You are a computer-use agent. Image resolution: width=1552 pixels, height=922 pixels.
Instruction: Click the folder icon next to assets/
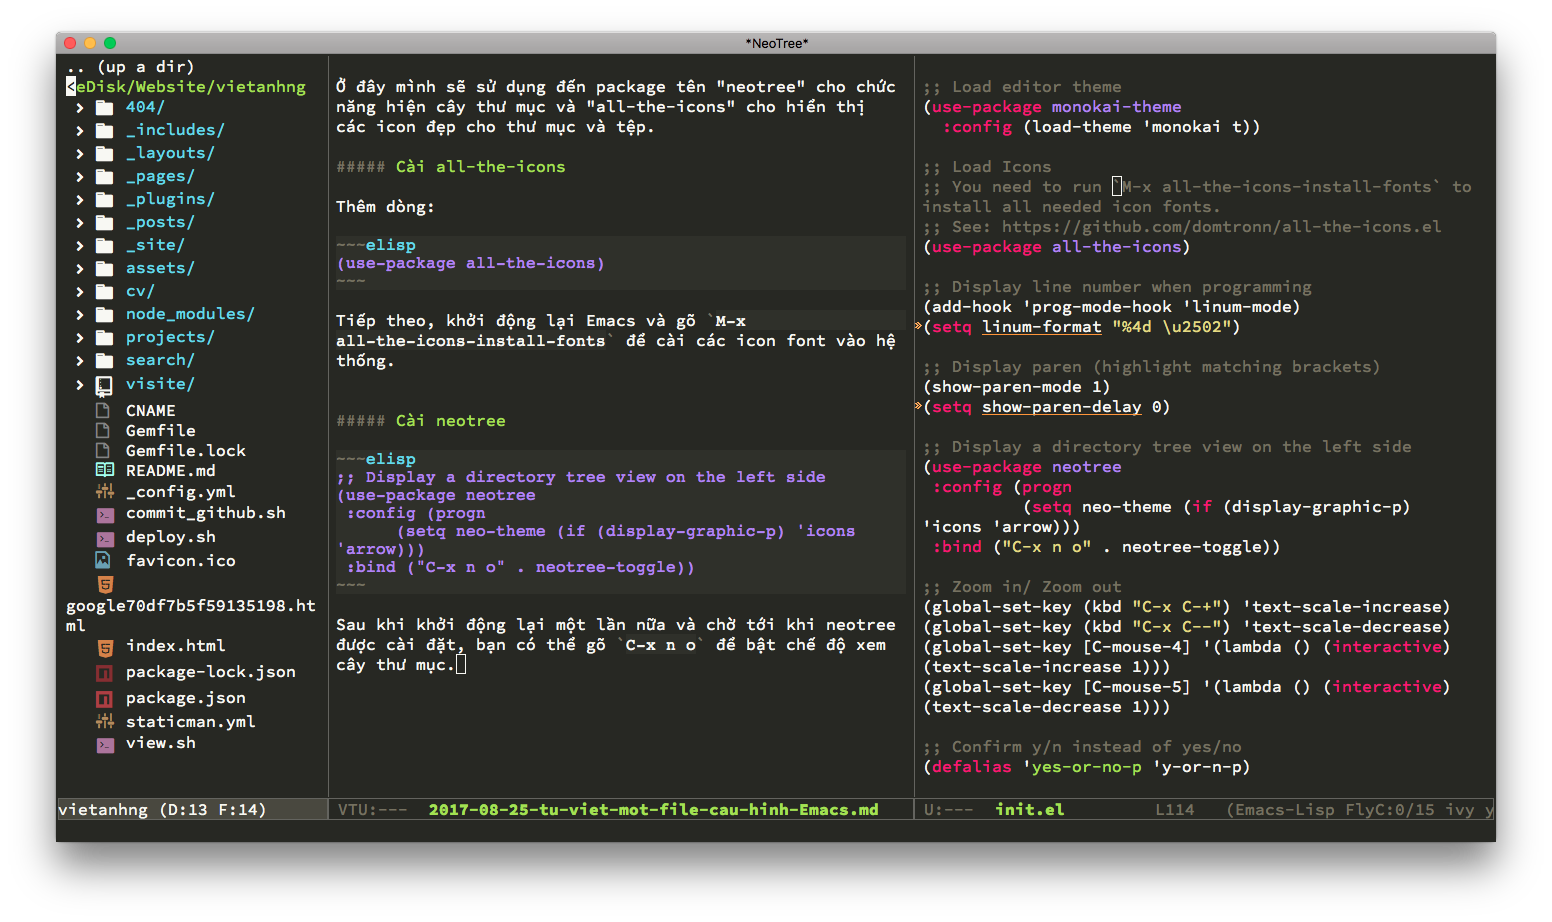coord(105,267)
